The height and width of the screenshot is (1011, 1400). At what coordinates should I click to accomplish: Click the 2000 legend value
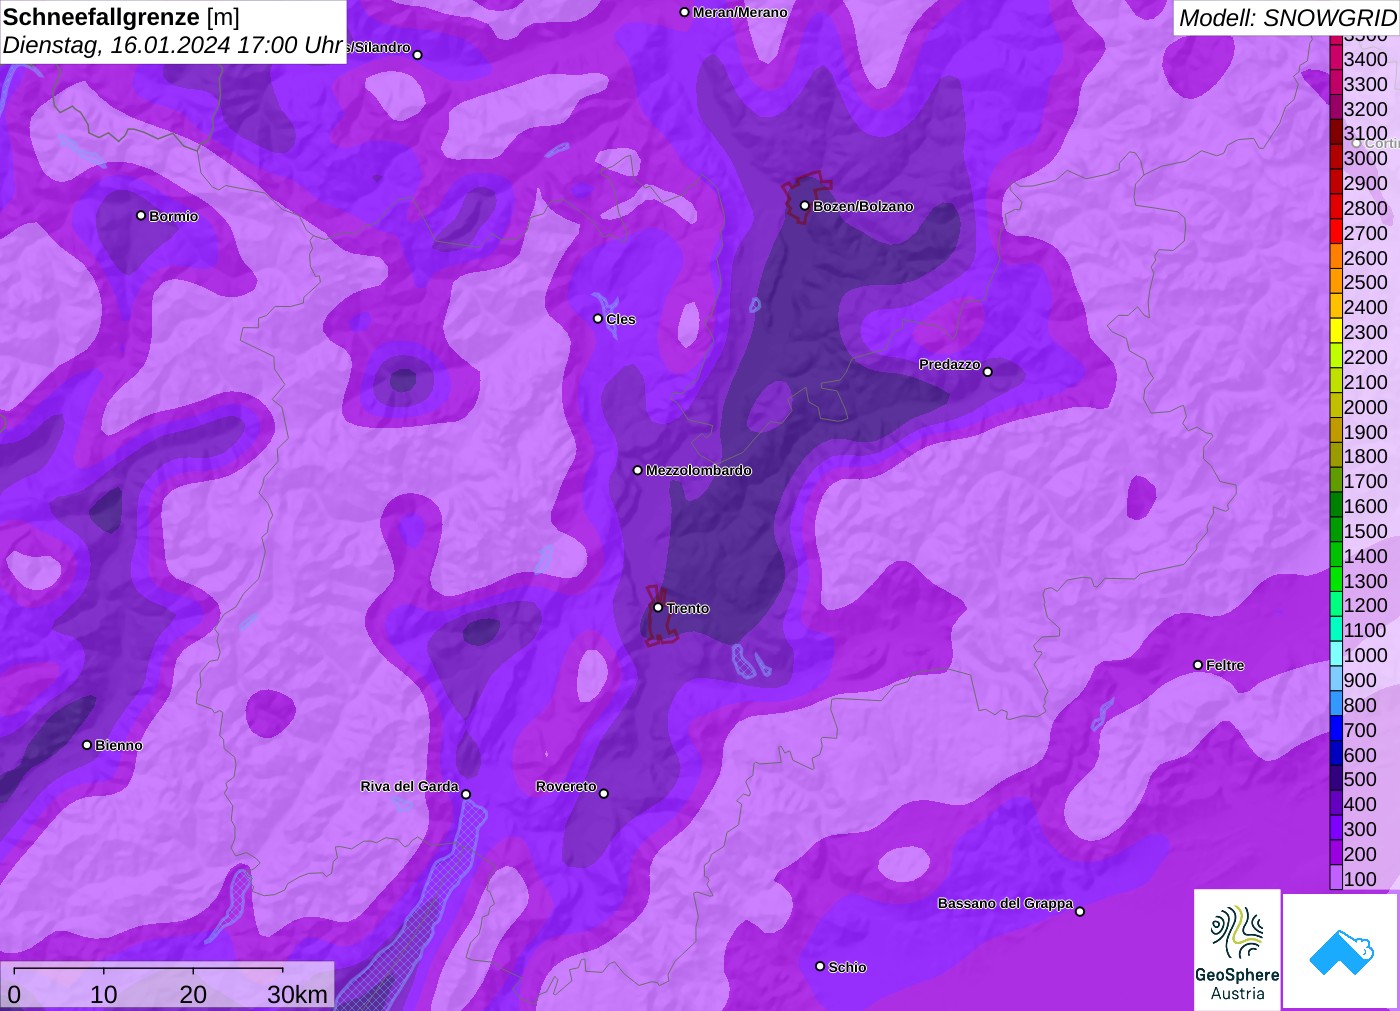1365,407
